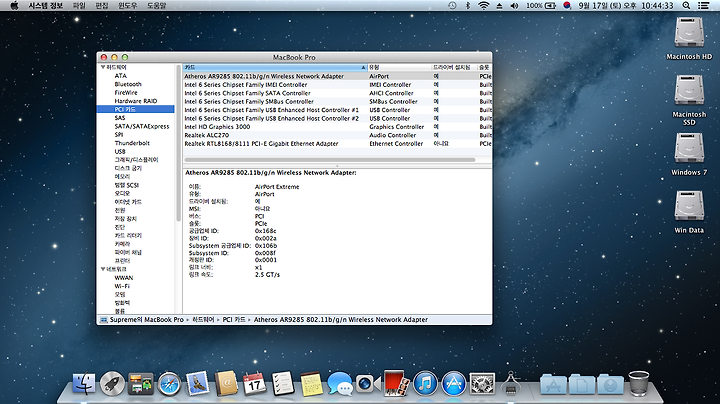Select Intel 6 Series SATA Controller row
The height and width of the screenshot is (404, 720).
click(338, 93)
